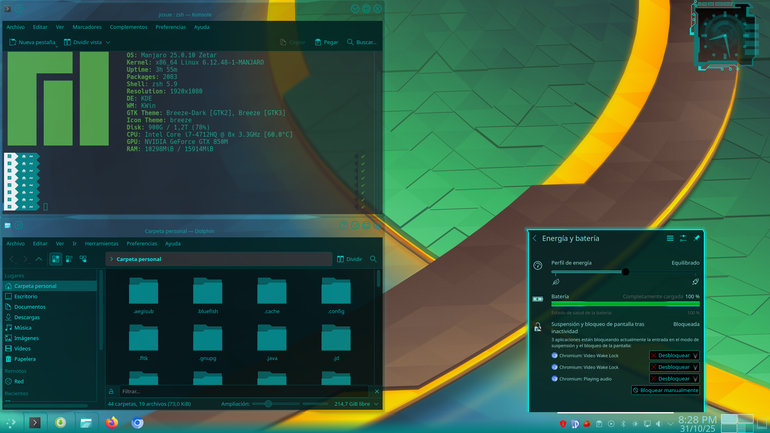Close Dolphin's filter bar
770x433 pixels.
tap(377, 391)
